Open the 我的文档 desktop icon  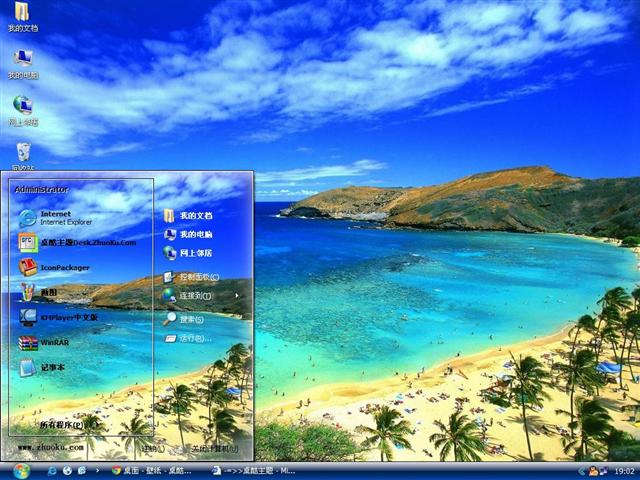22,17
